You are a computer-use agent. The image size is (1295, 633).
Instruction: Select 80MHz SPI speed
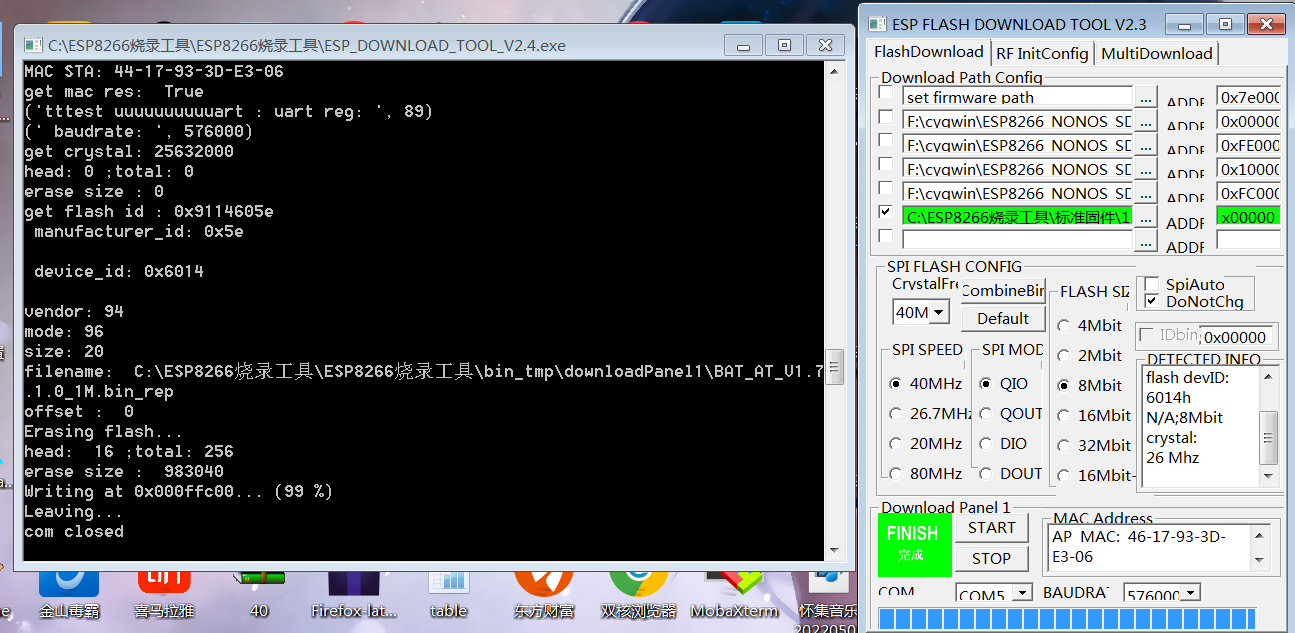tap(895, 473)
